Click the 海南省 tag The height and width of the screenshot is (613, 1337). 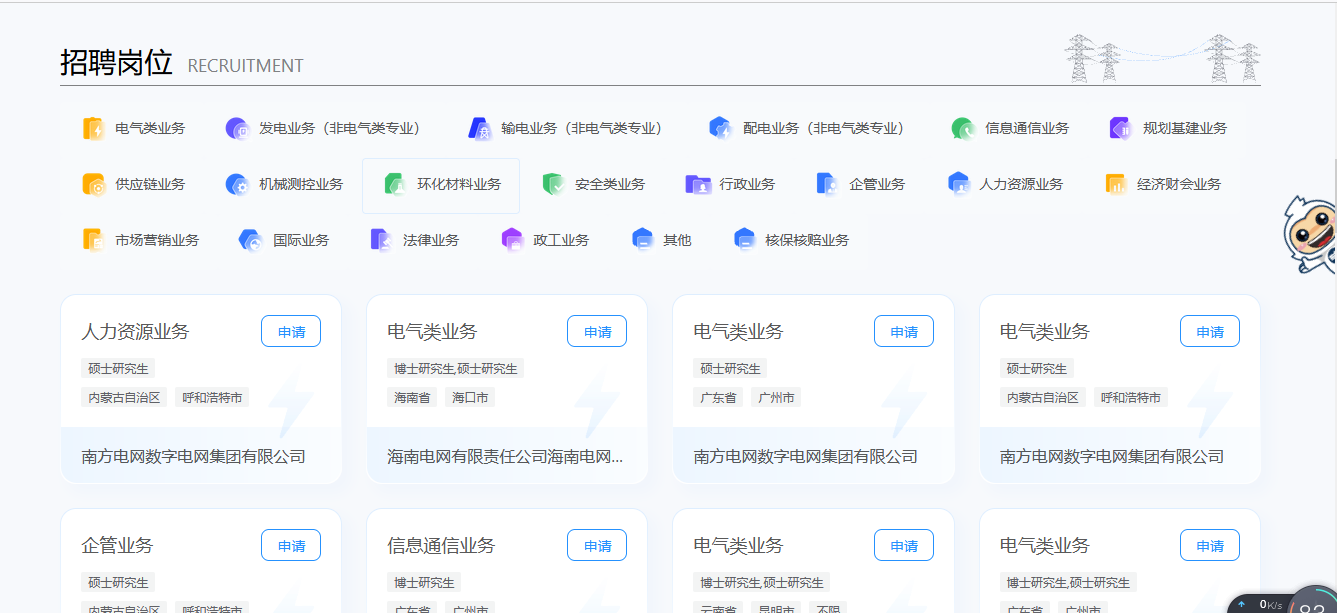click(412, 397)
